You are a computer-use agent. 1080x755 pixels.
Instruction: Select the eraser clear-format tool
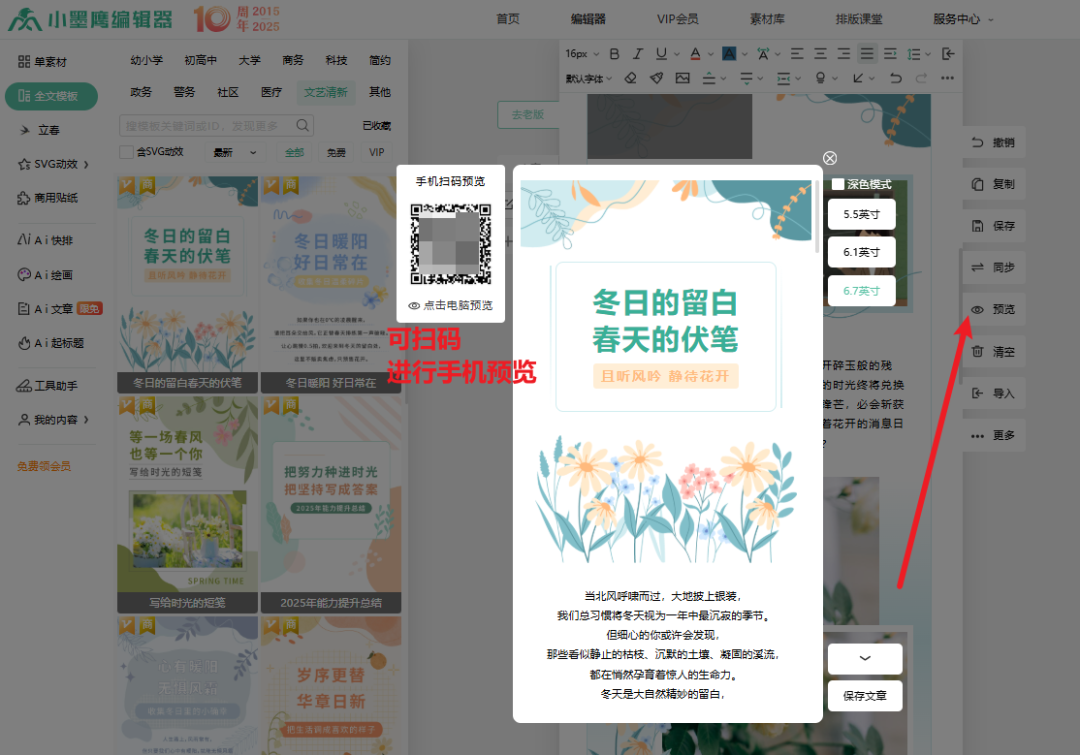tap(630, 78)
